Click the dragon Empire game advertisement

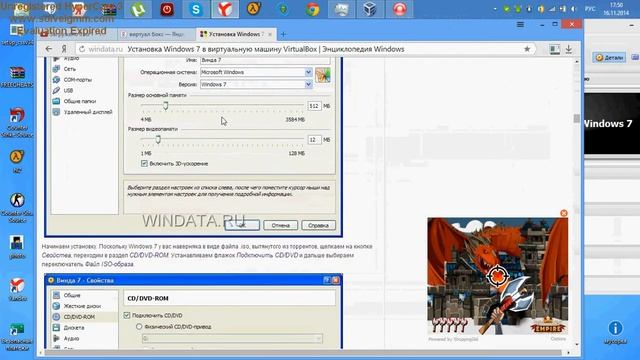click(498, 276)
